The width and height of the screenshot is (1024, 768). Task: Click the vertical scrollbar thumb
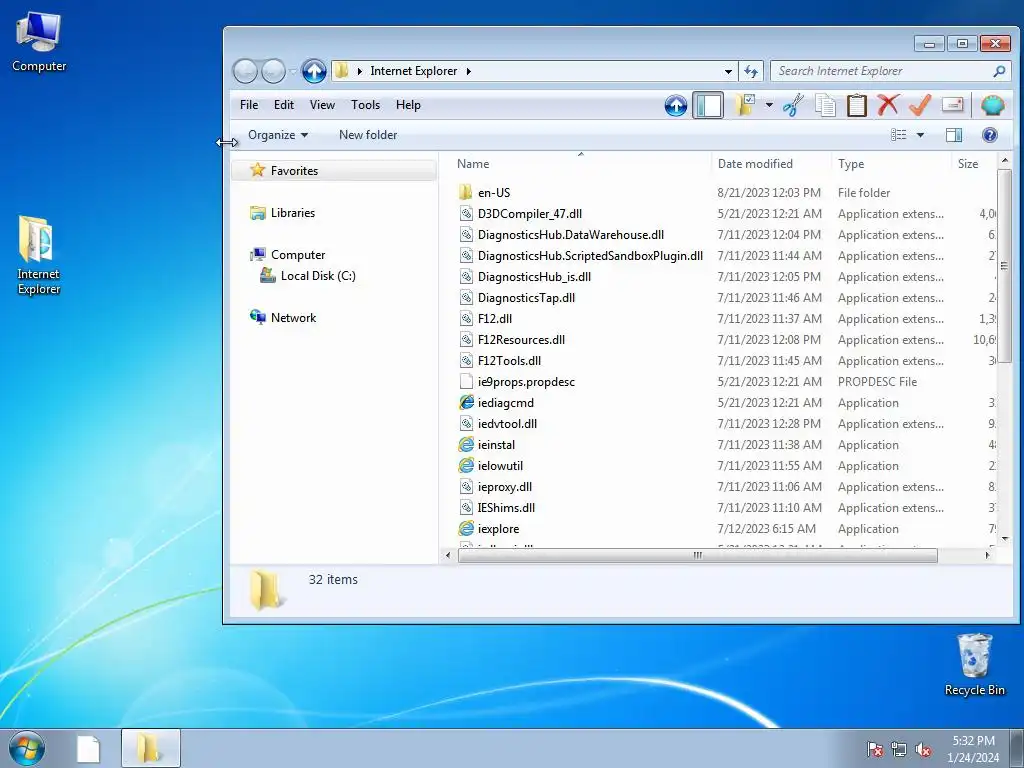point(1004,266)
